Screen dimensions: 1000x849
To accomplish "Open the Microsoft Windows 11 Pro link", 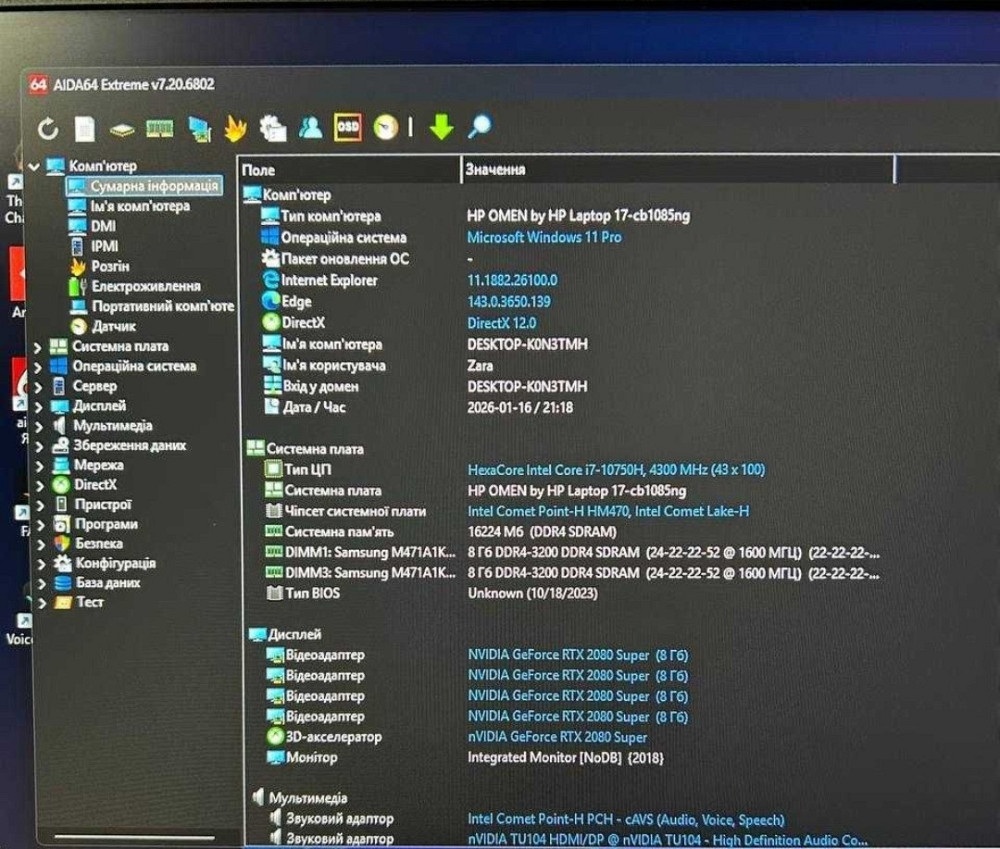I will click(x=544, y=237).
